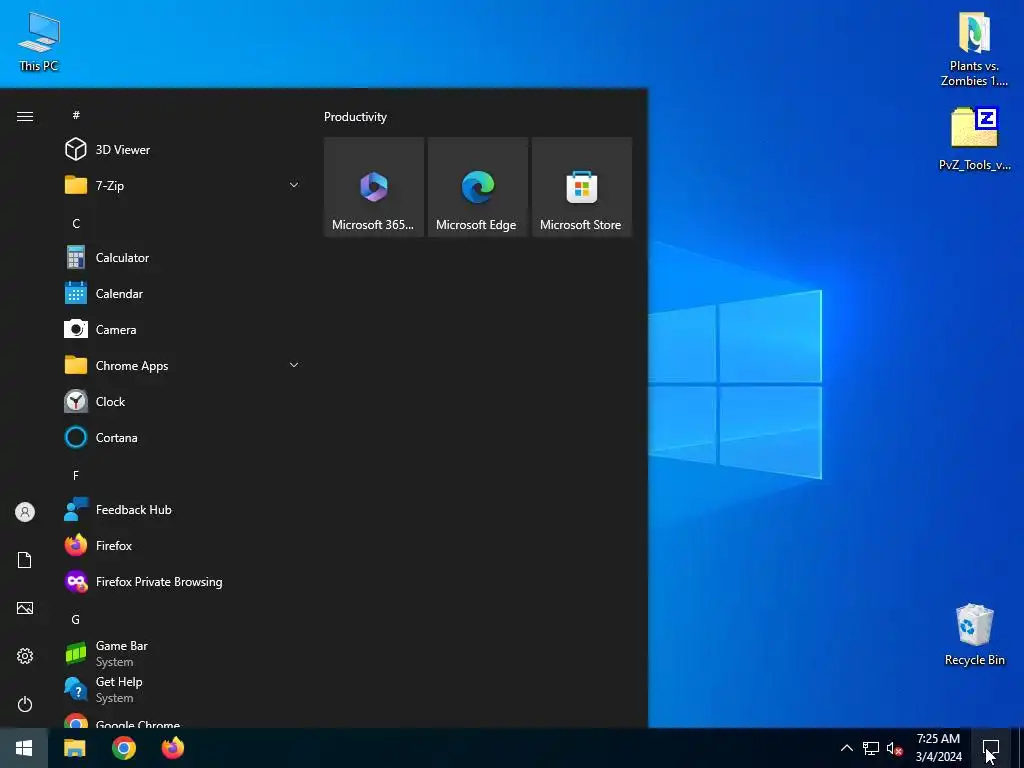Open Pictures from the Start sidebar
This screenshot has height=768, width=1024.
pyautogui.click(x=25, y=608)
